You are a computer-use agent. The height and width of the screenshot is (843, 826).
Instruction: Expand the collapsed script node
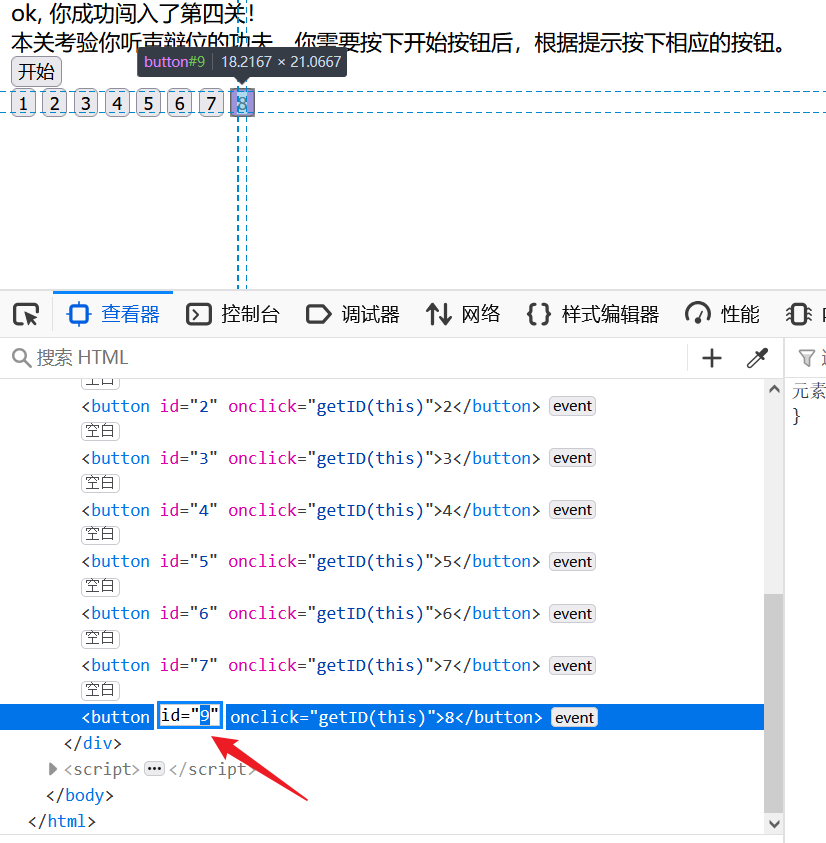[x=52, y=769]
